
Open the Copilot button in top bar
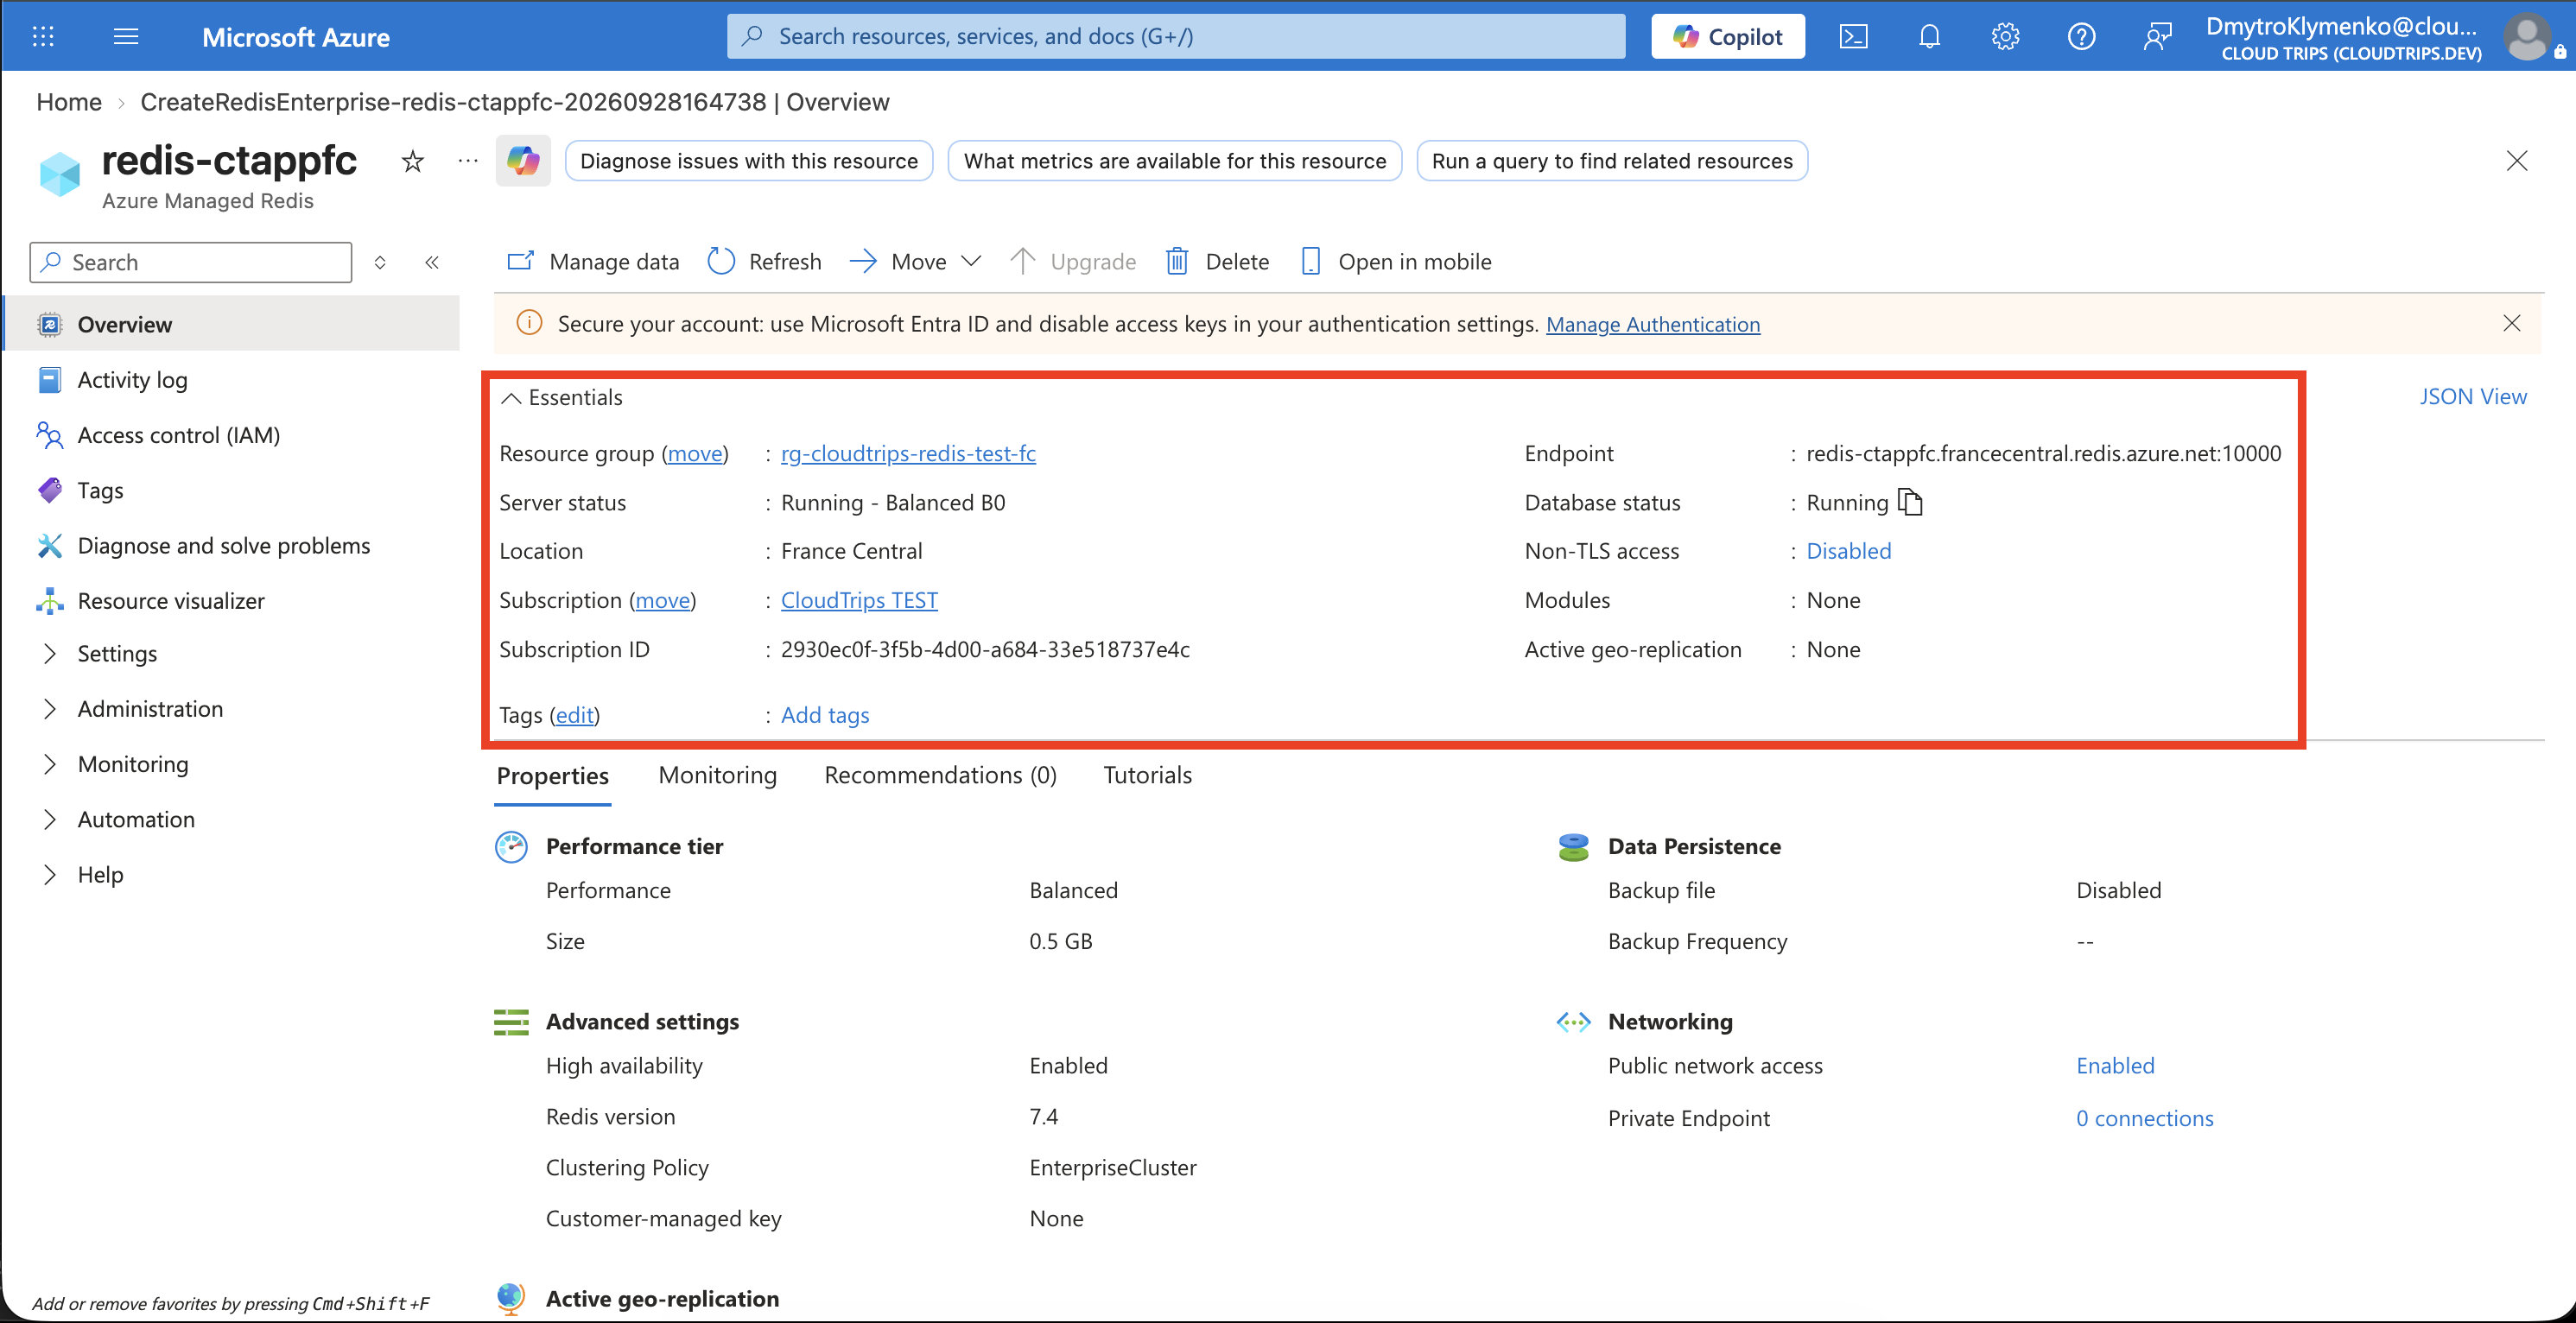1728,37
